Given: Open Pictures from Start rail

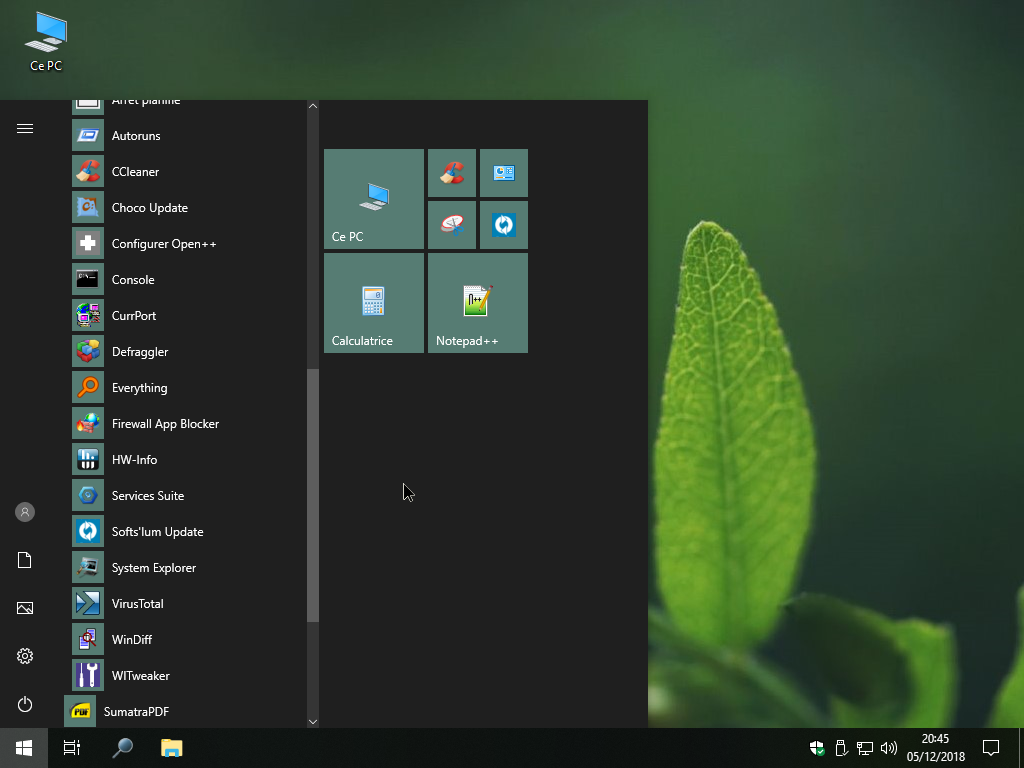Looking at the screenshot, I should tap(25, 608).
